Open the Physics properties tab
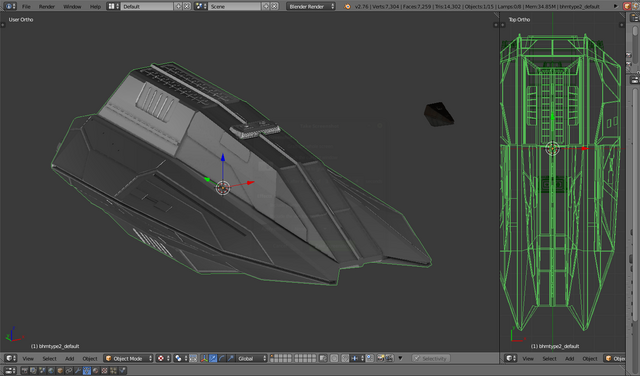Screen dimensions: 640x376 click(x=122, y=371)
